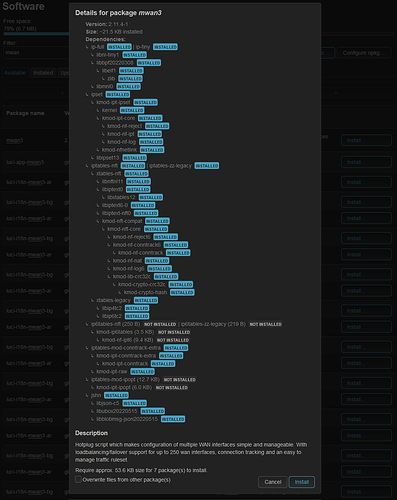Tick the Overwrite files from other package(s) checkbox
The height and width of the screenshot is (500, 397).
click(78, 480)
